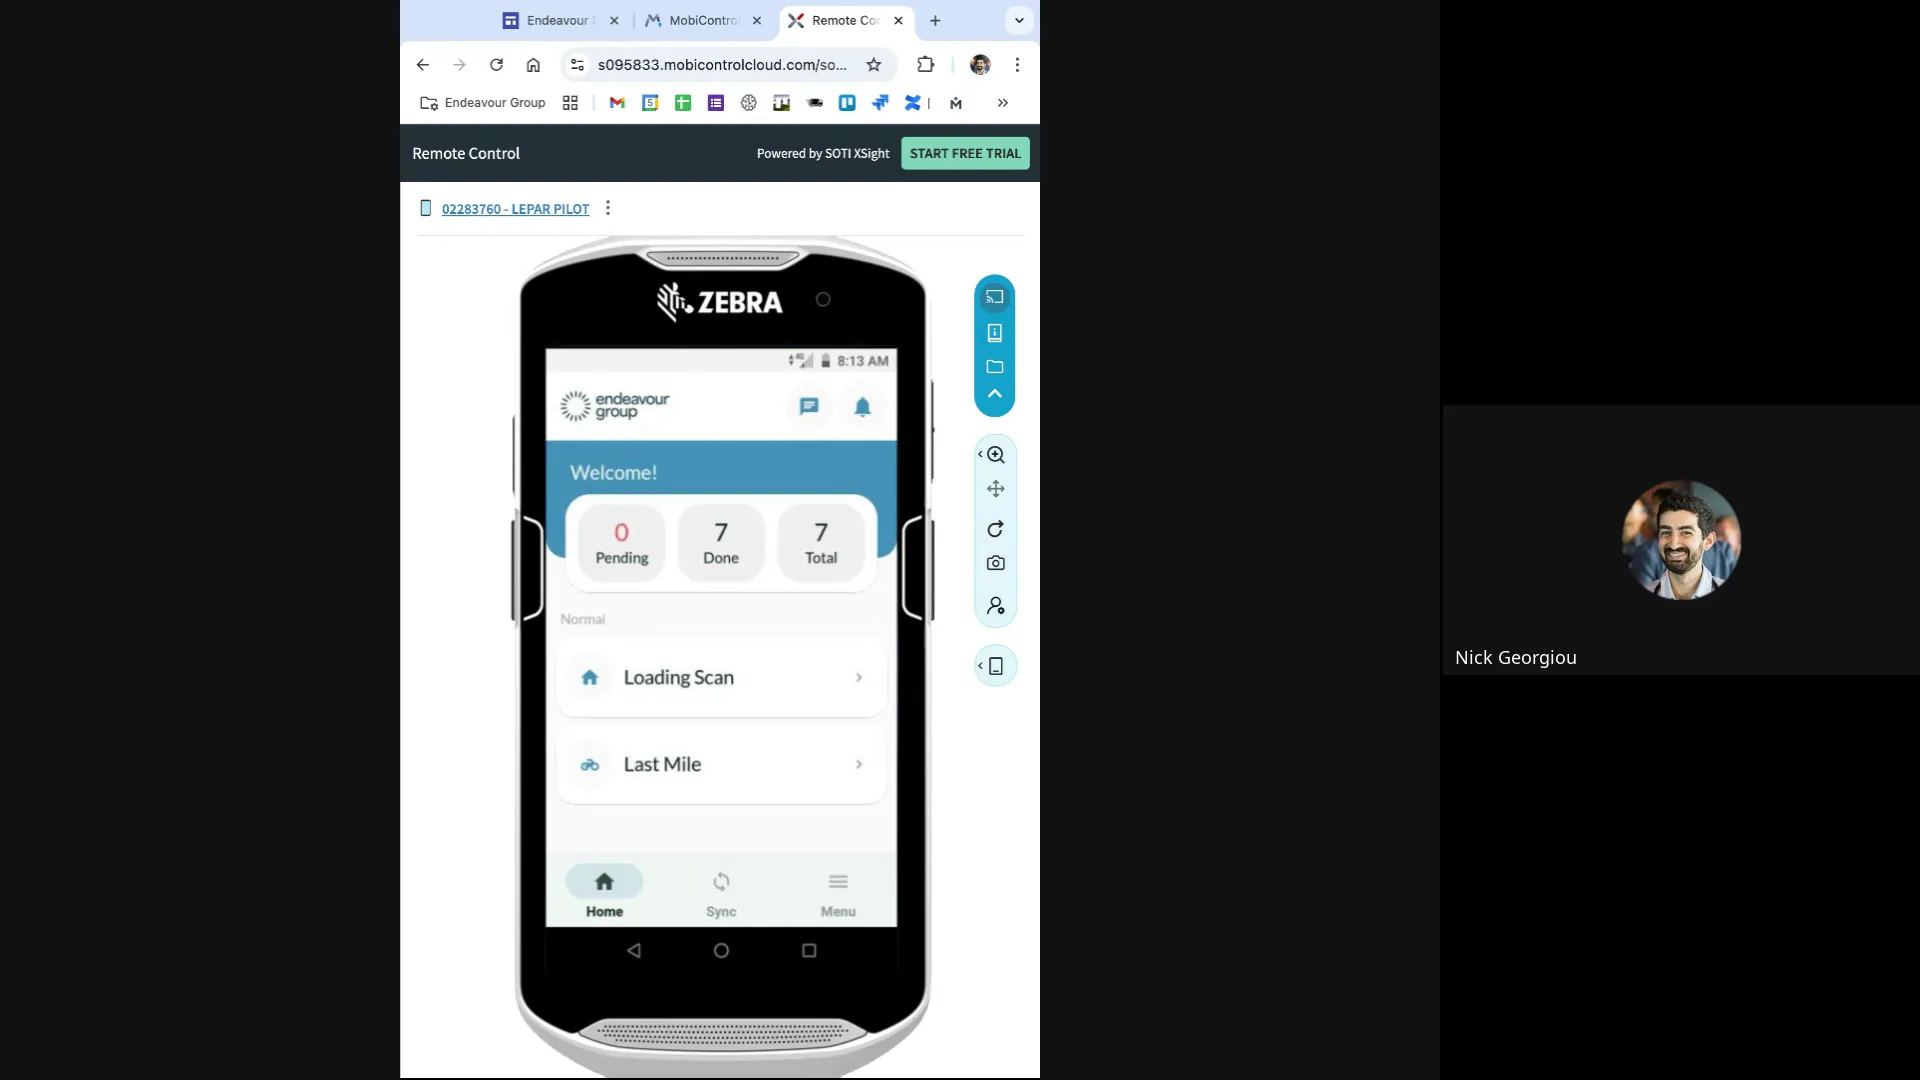1920x1080 pixels.
Task: Click the rotate device icon in side toolbar
Action: point(995,529)
